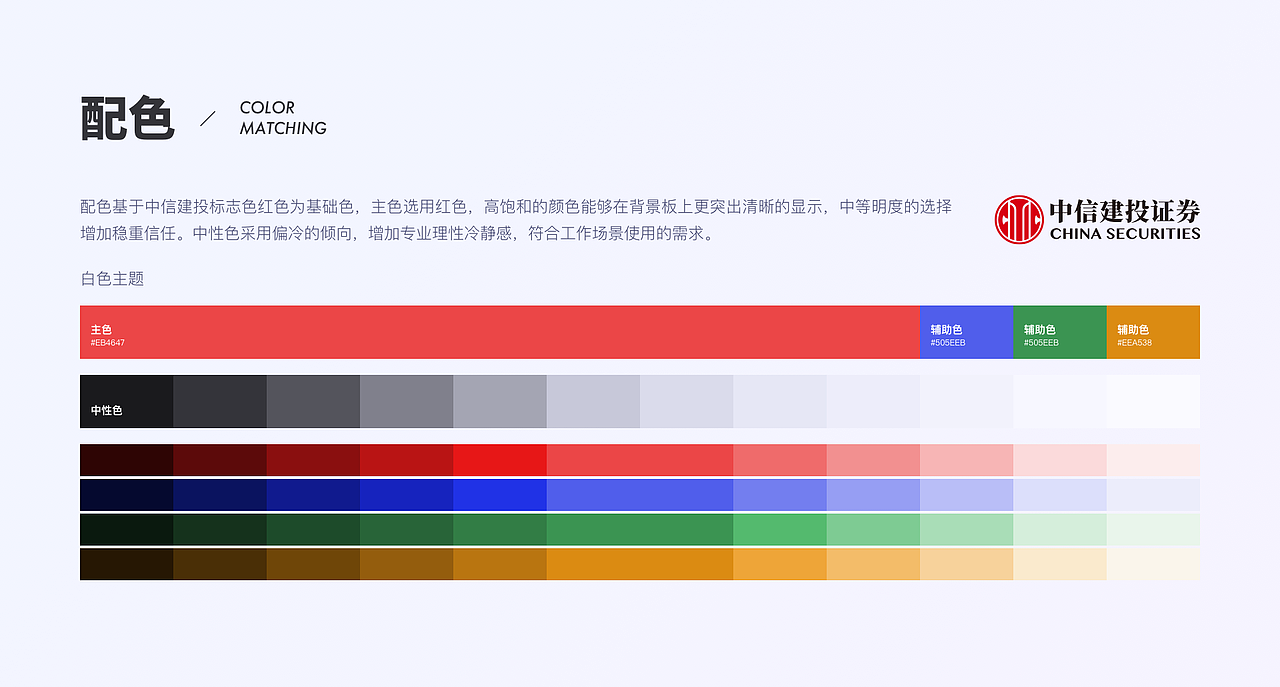Click the blue 辅助色 #505EEB swatch
The width and height of the screenshot is (1280, 687).
[x=966, y=331]
